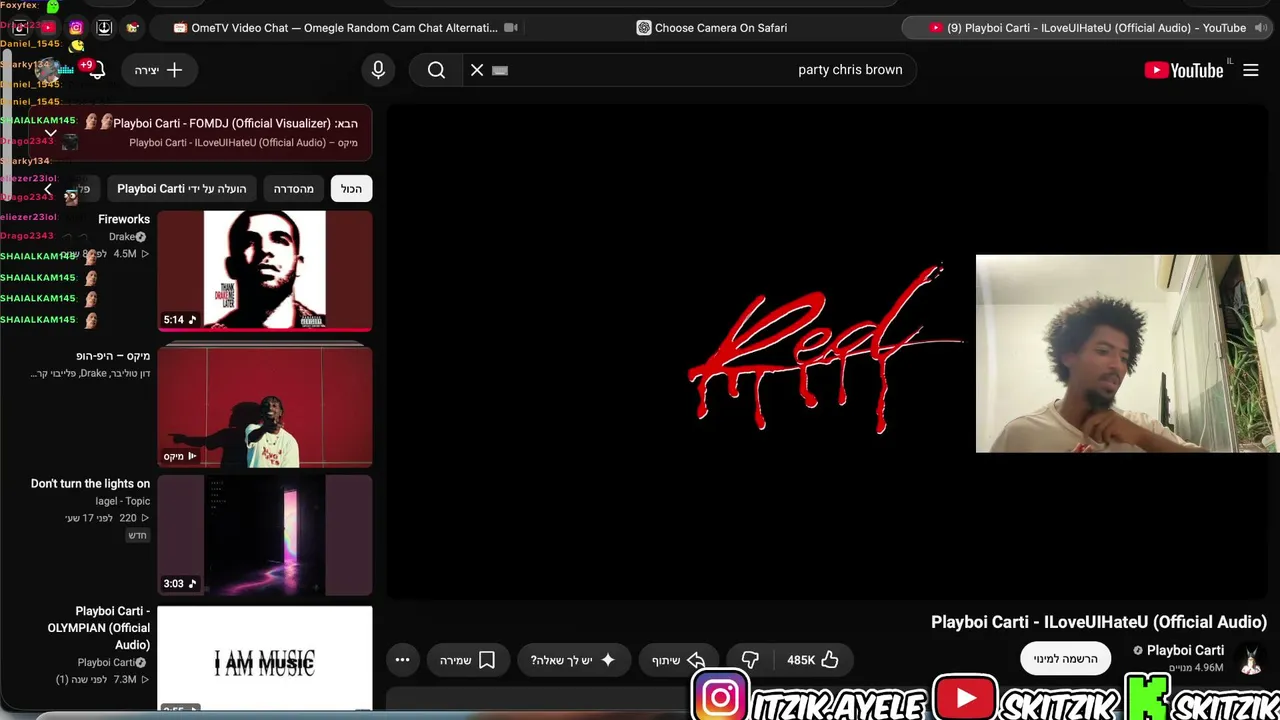This screenshot has width=1280, height=720.
Task: Open the on-screen keyboard icon in search
Action: click(x=501, y=70)
